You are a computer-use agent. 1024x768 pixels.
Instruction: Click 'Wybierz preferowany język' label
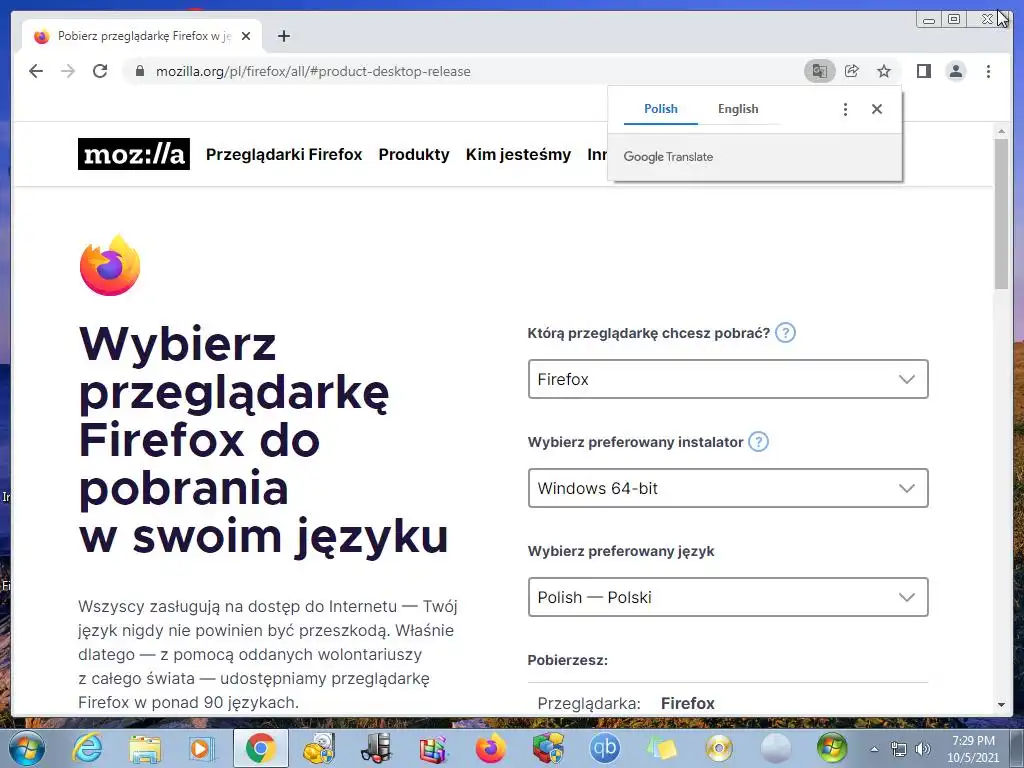(621, 551)
